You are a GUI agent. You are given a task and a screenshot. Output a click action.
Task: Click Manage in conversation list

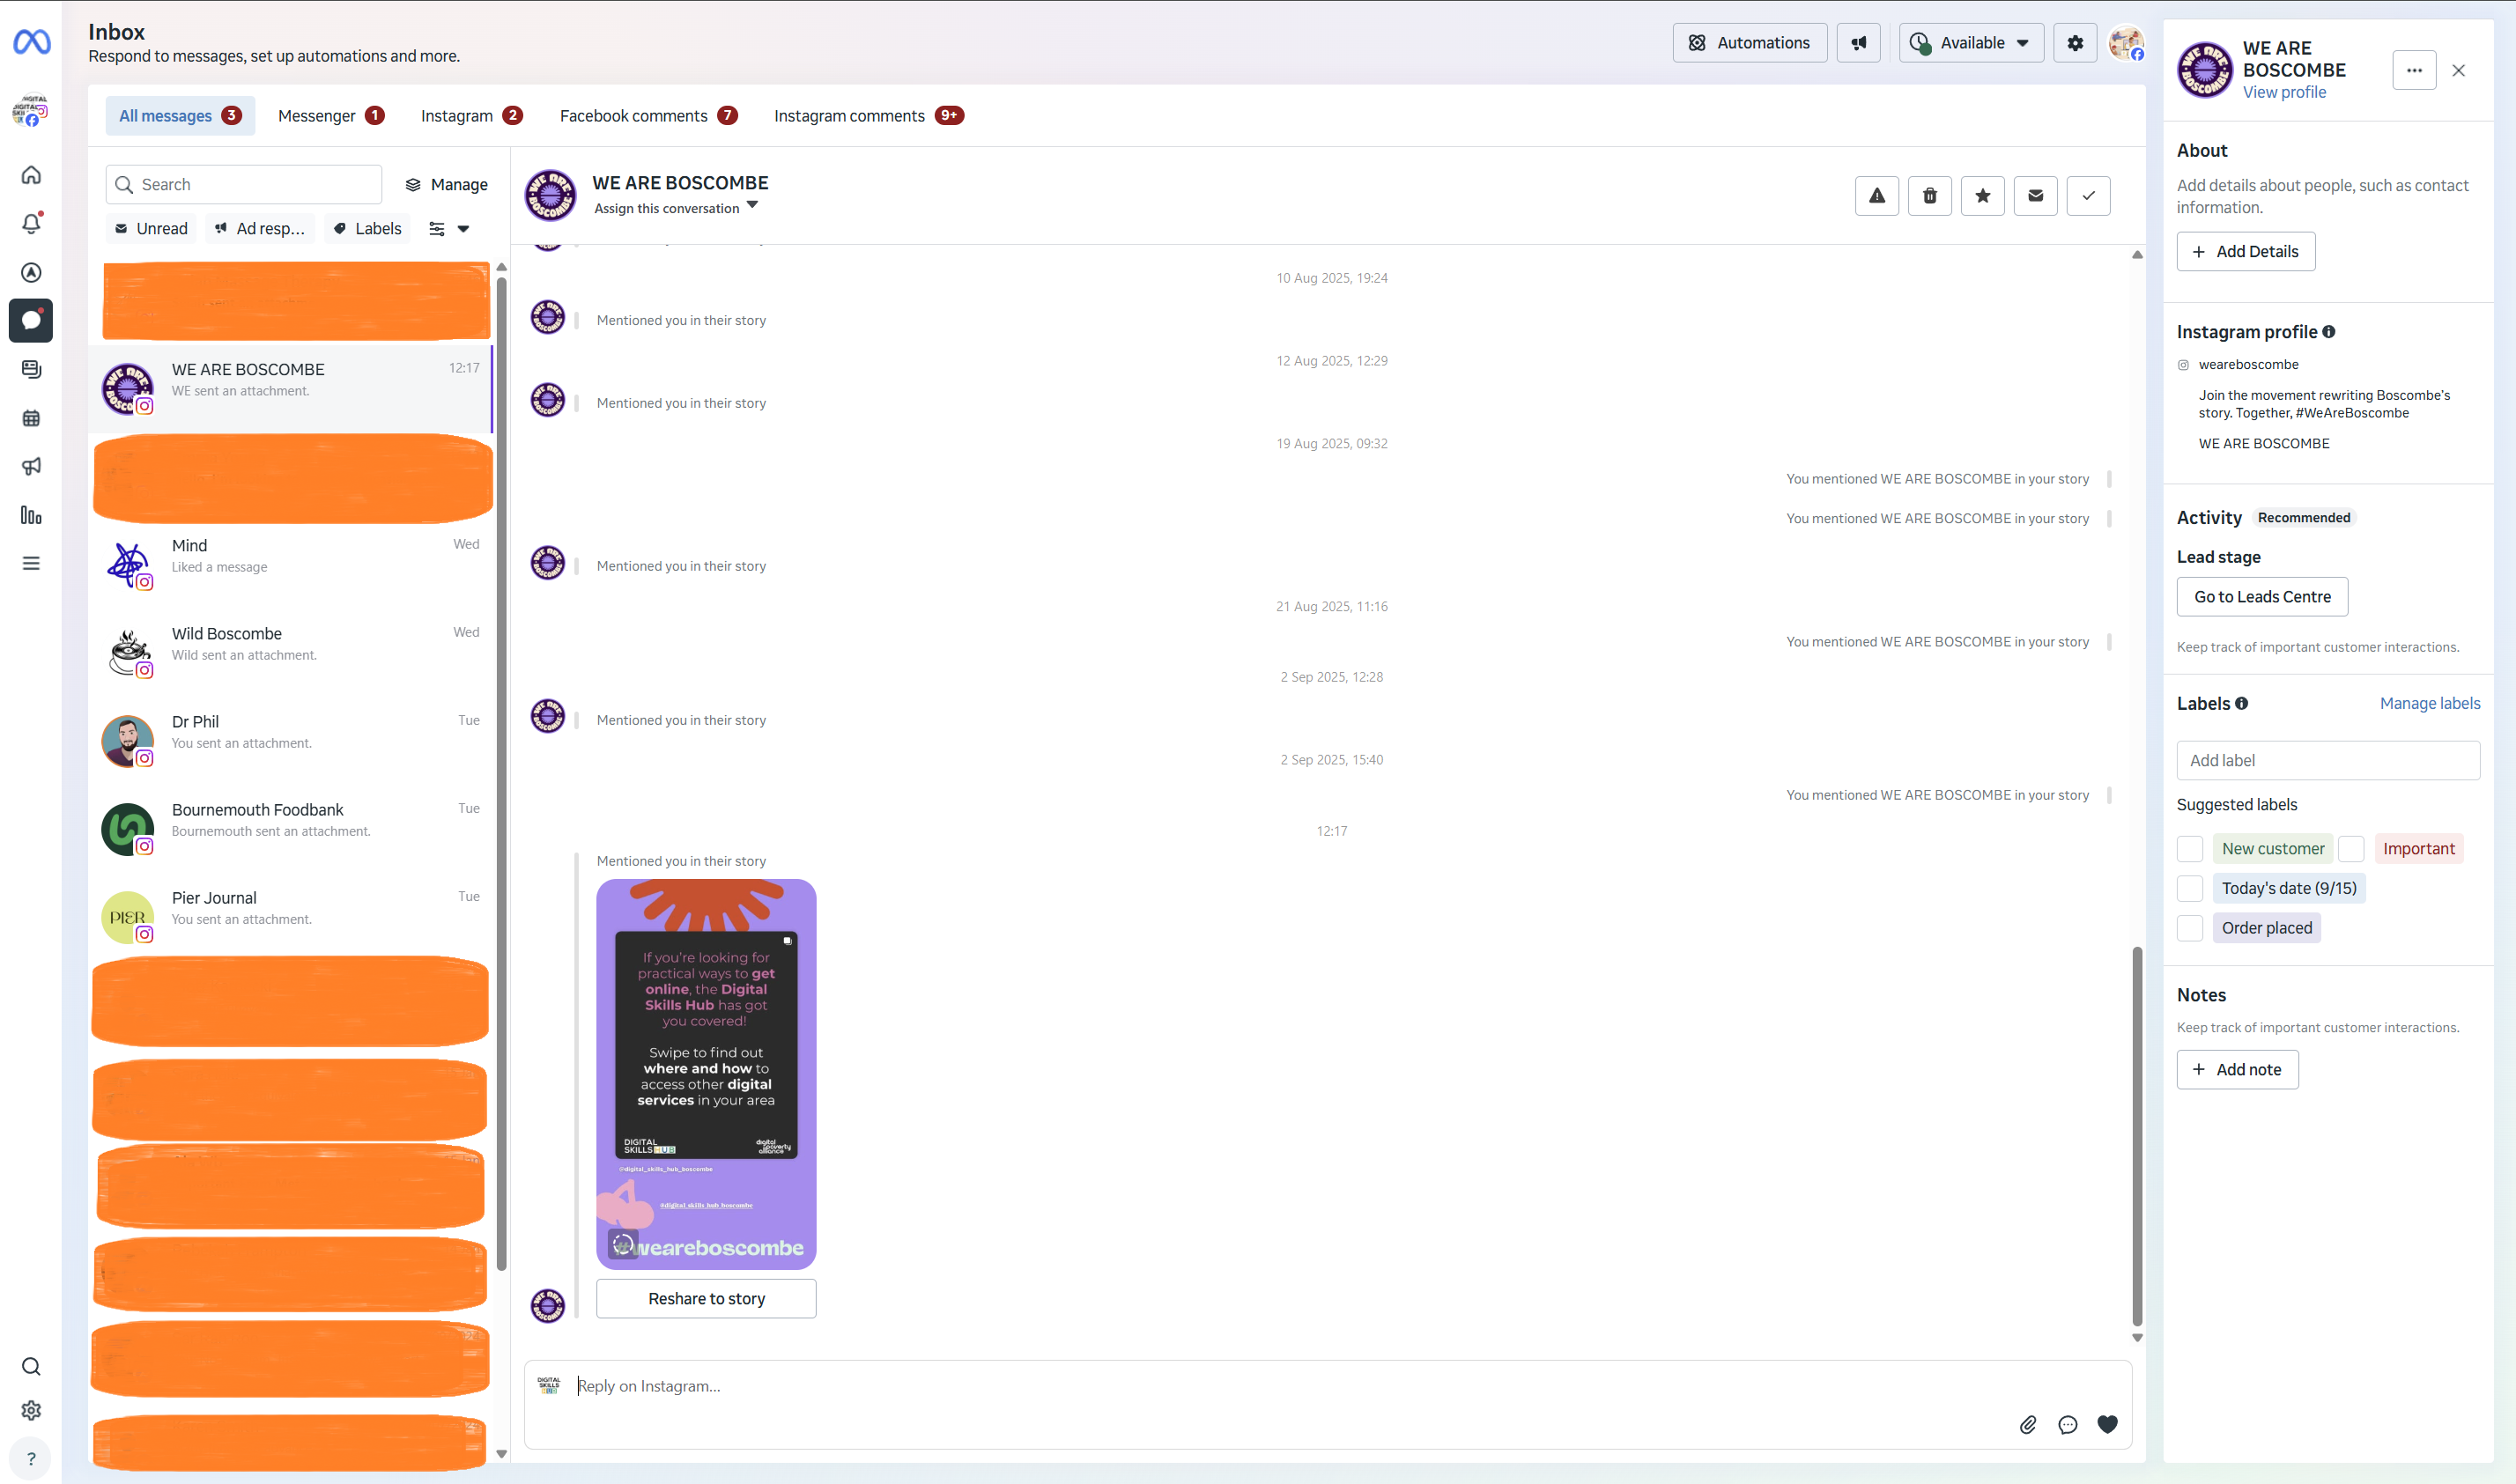tap(446, 185)
